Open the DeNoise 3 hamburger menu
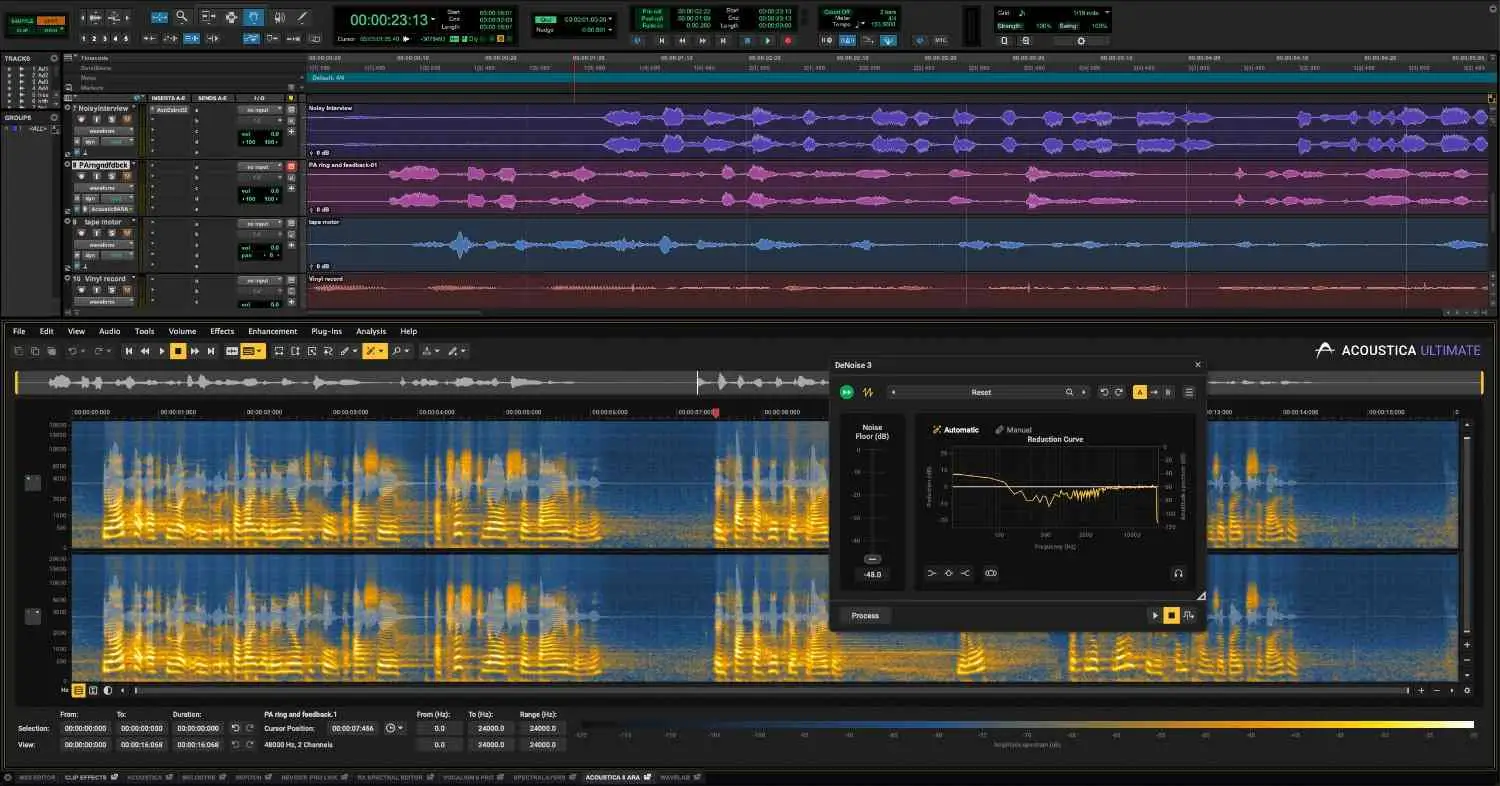Viewport: 1500px width, 786px height. [x=1189, y=392]
